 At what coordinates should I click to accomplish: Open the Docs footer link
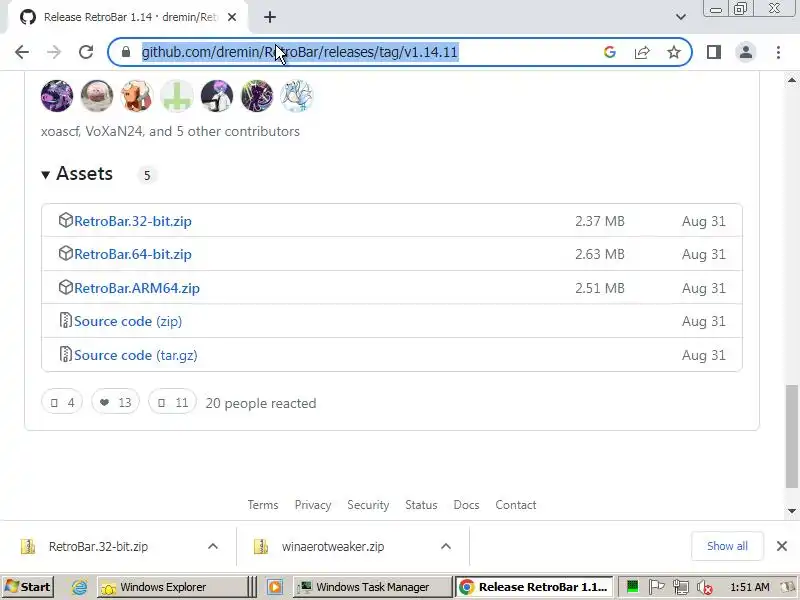(x=466, y=505)
